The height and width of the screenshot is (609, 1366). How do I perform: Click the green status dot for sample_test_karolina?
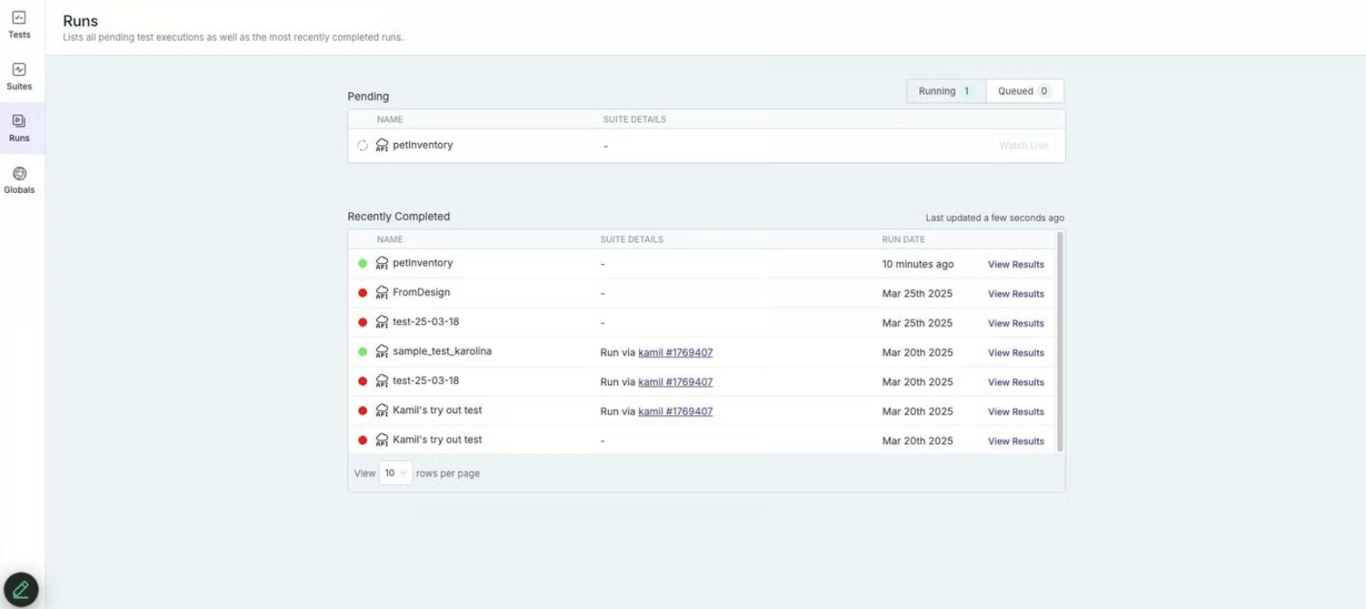tap(361, 351)
